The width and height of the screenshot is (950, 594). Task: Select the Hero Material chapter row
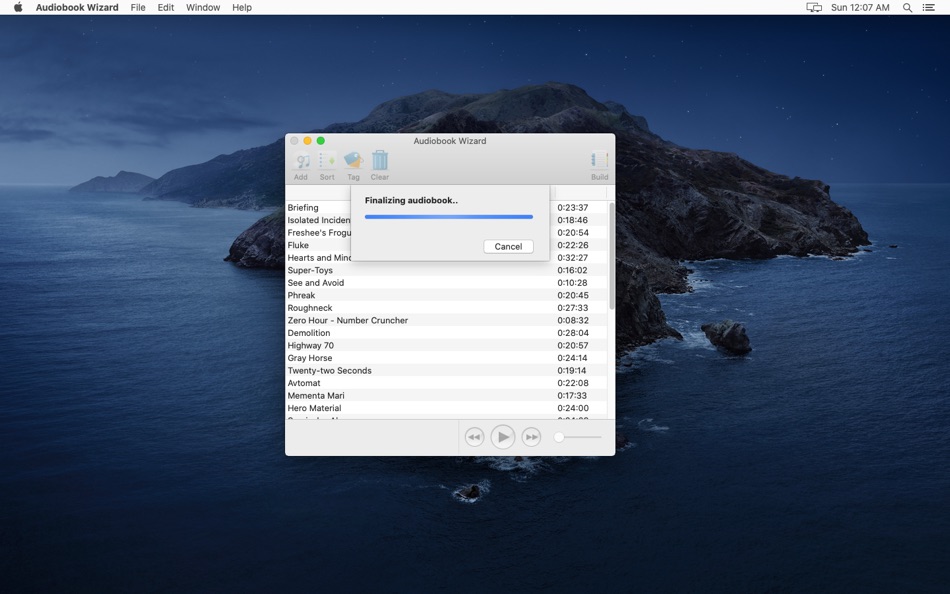point(447,408)
